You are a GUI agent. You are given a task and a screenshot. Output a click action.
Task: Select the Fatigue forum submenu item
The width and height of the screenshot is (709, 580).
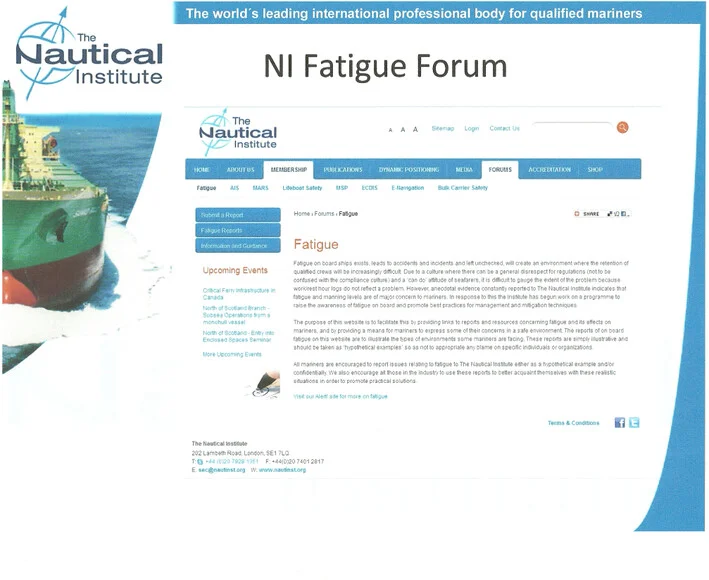[206, 188]
